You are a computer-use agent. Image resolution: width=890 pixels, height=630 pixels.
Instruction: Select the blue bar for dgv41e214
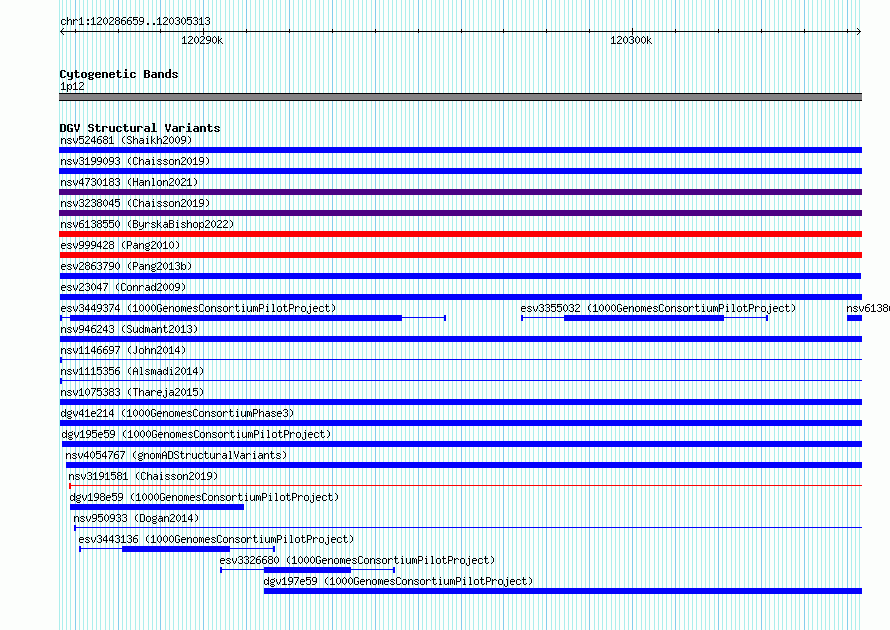(460, 423)
